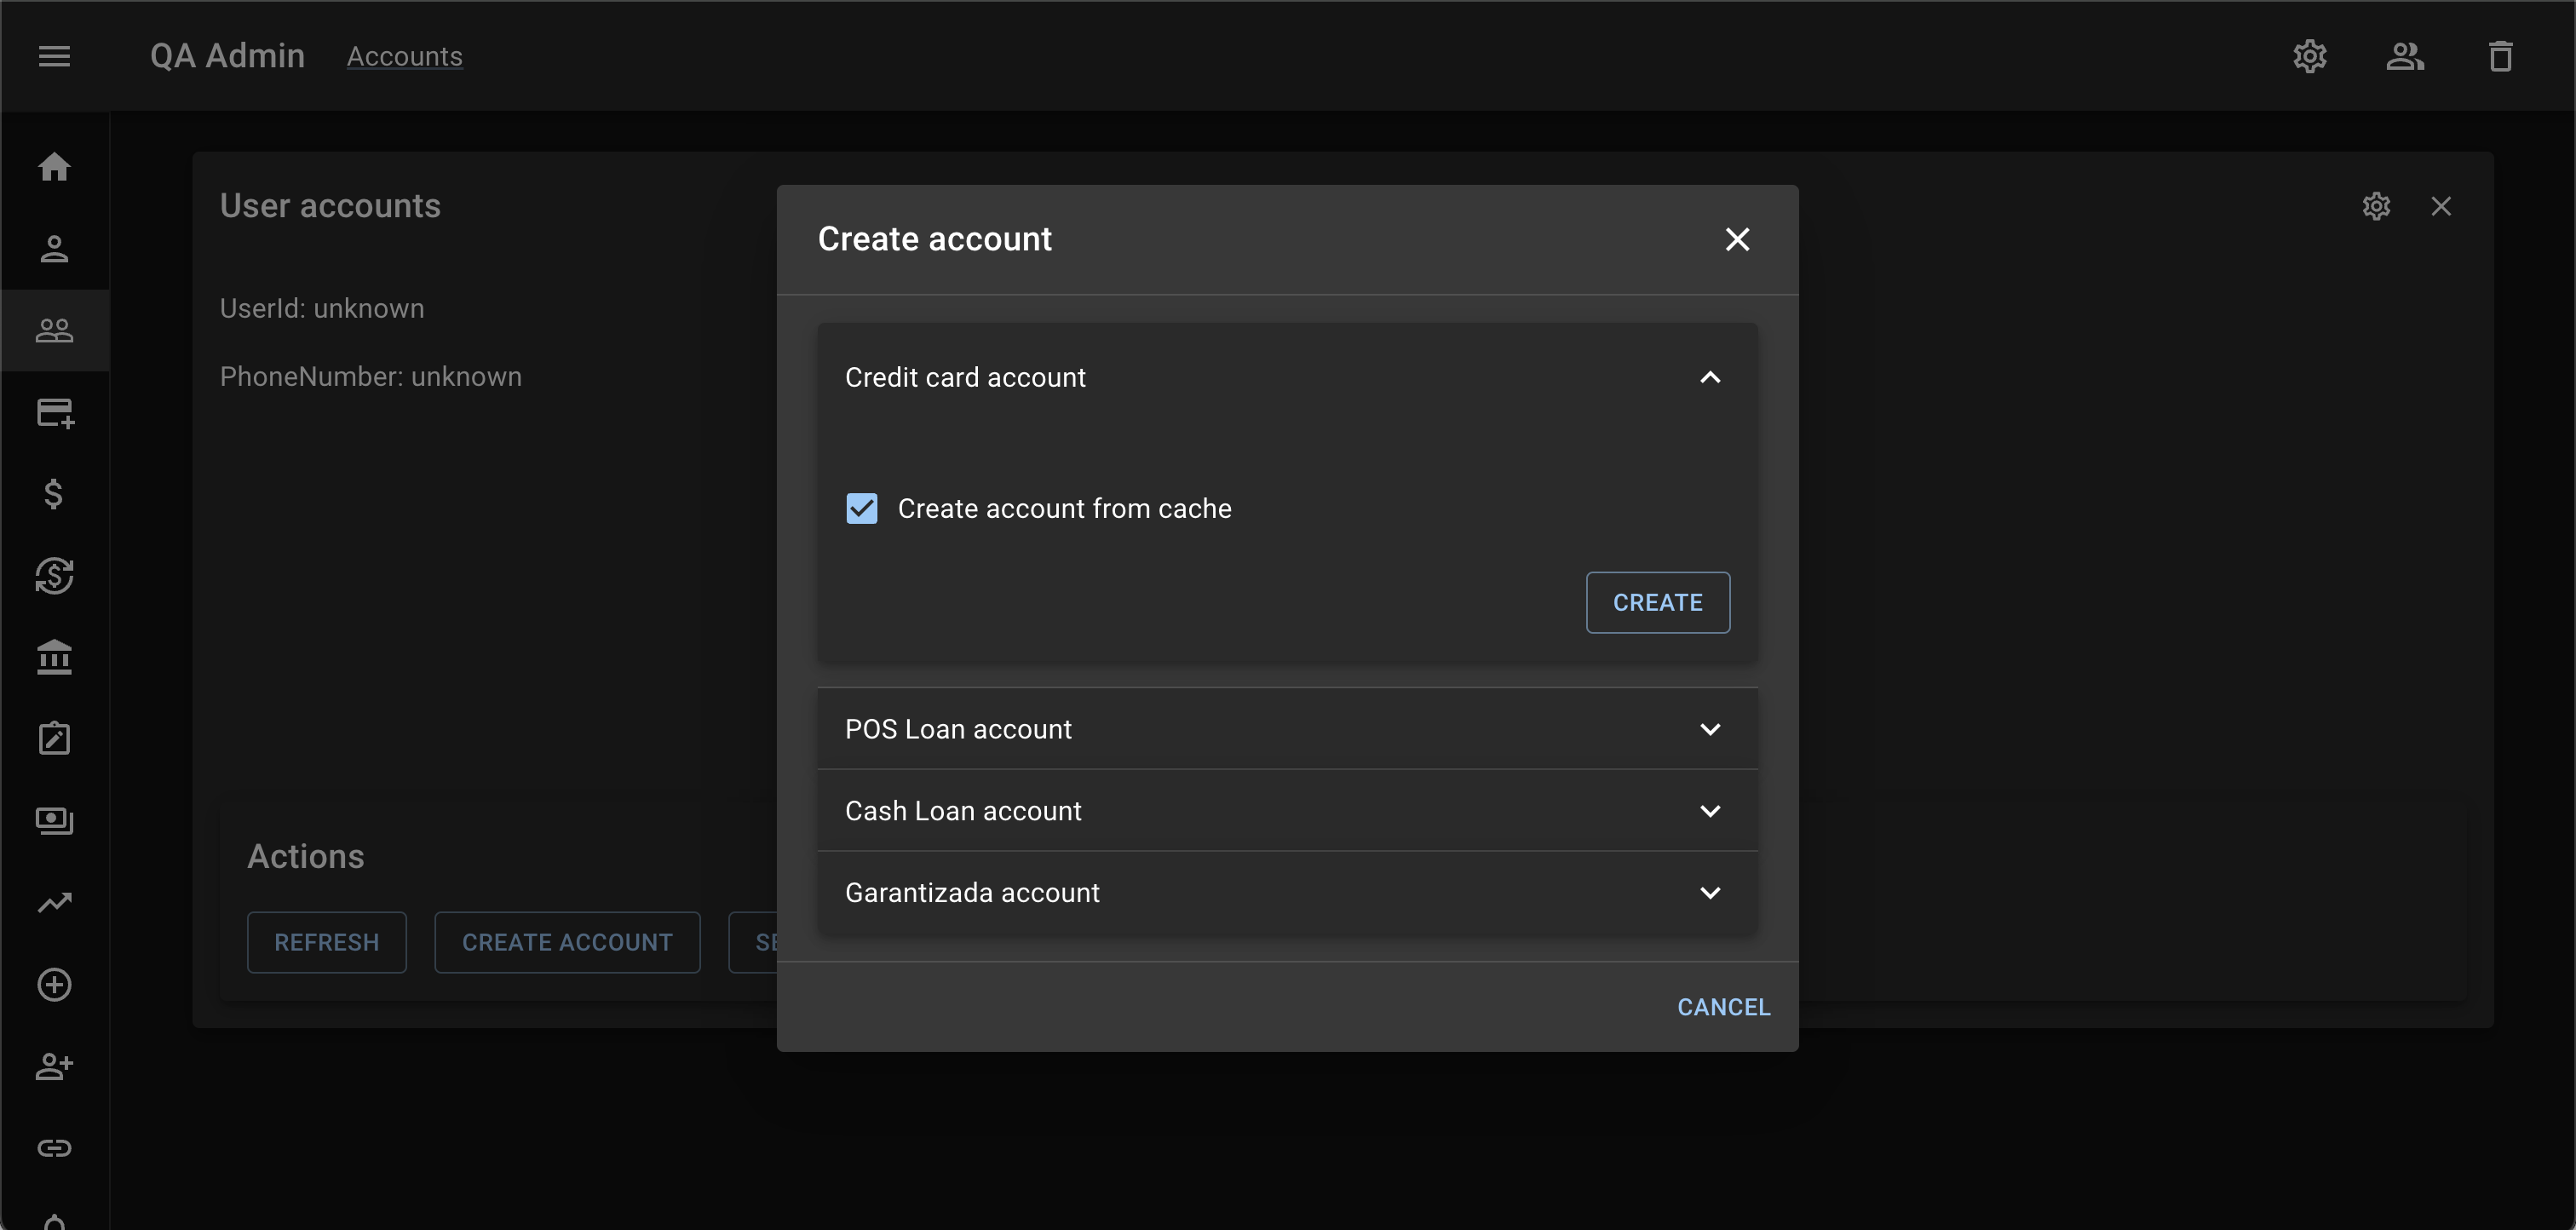Click CANCEL to dismiss dialog
The height and width of the screenshot is (1230, 2576).
click(1723, 1003)
